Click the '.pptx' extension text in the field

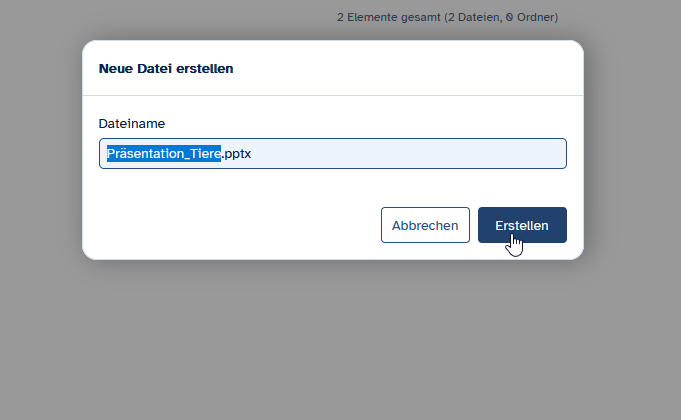(236, 154)
